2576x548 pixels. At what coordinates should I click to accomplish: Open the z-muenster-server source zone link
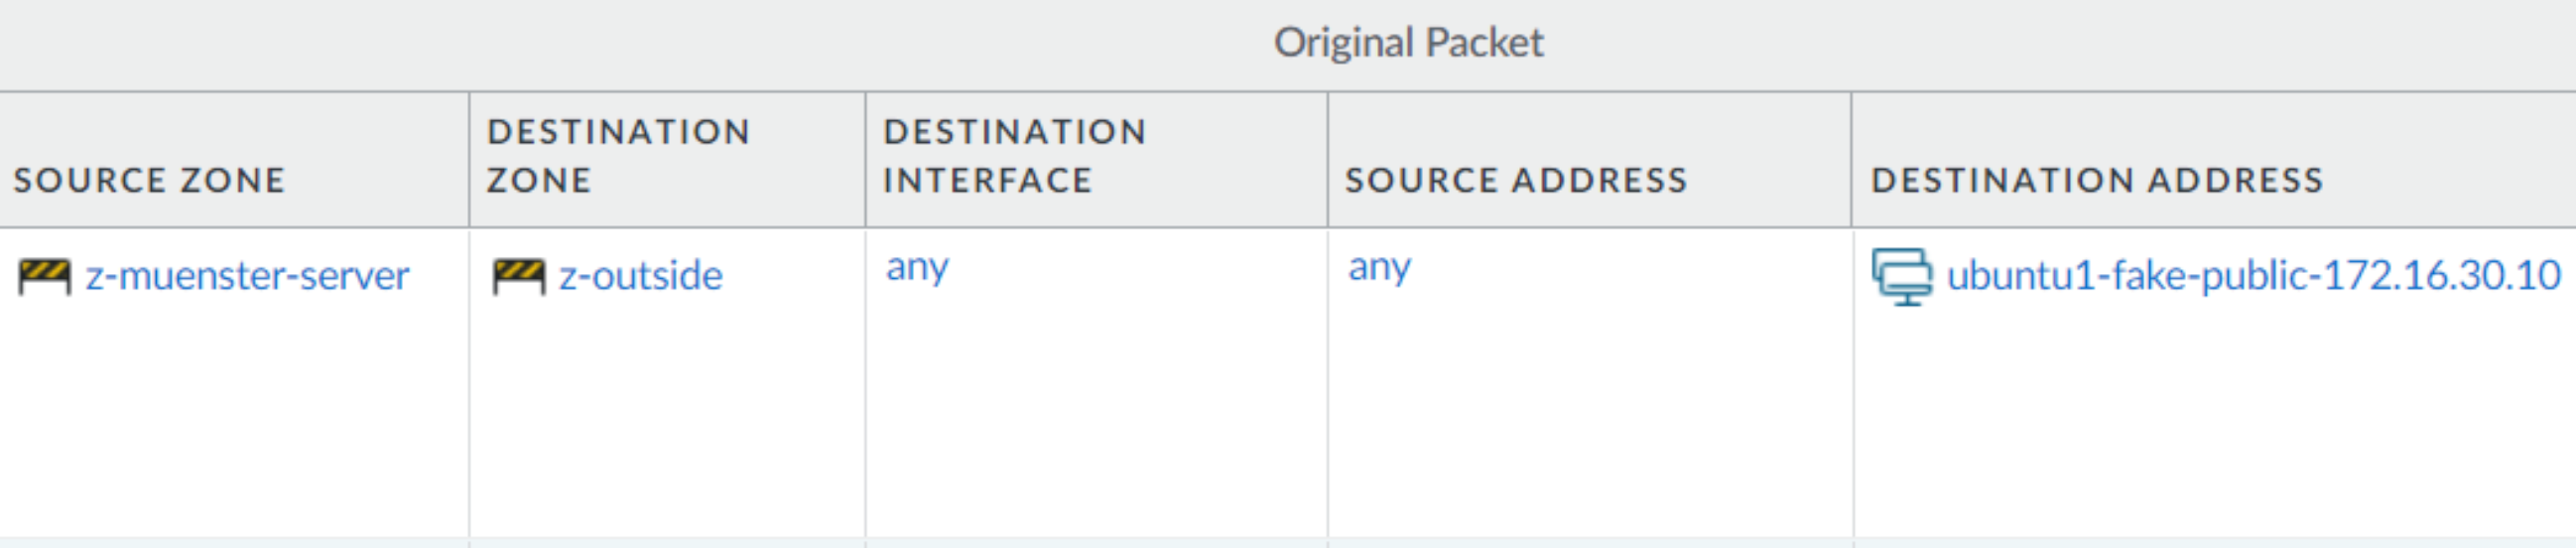click(x=247, y=276)
